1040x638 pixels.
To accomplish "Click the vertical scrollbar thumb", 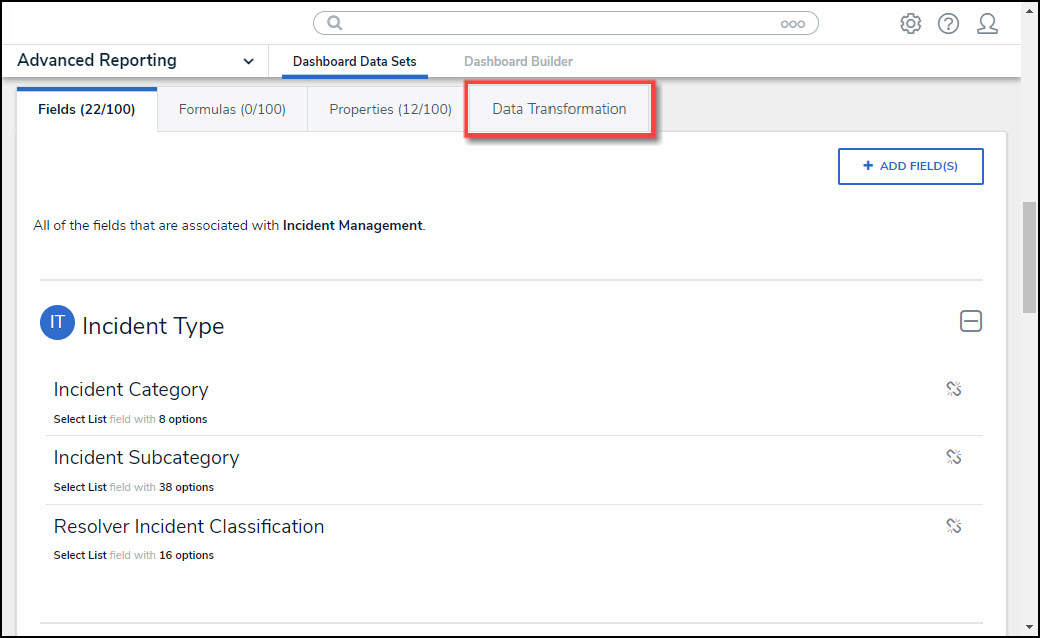I will tap(1029, 260).
